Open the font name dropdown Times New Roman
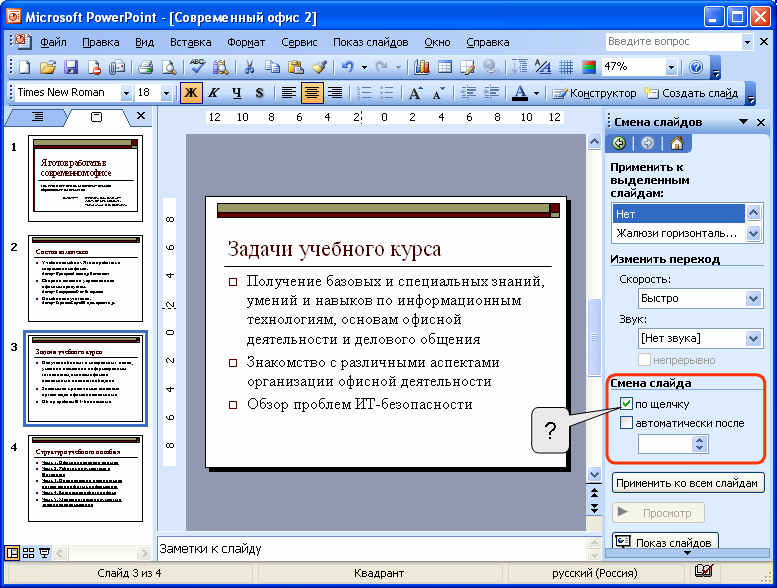Image resolution: width=777 pixels, height=588 pixels. (126, 93)
